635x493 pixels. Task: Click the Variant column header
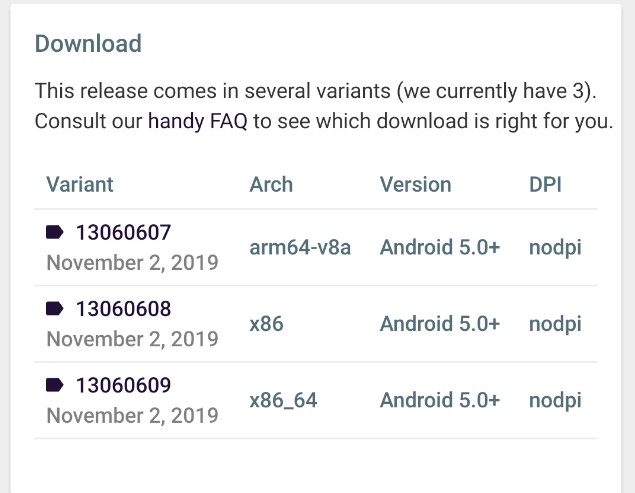(80, 185)
